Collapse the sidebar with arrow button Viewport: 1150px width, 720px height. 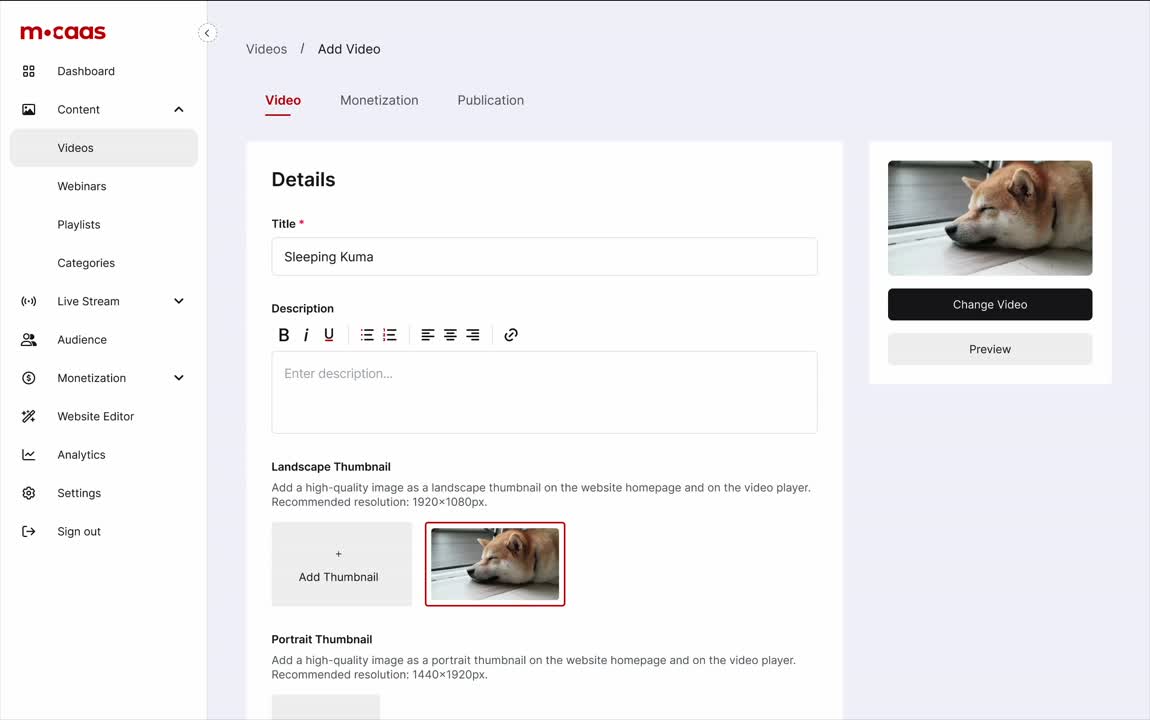[207, 33]
